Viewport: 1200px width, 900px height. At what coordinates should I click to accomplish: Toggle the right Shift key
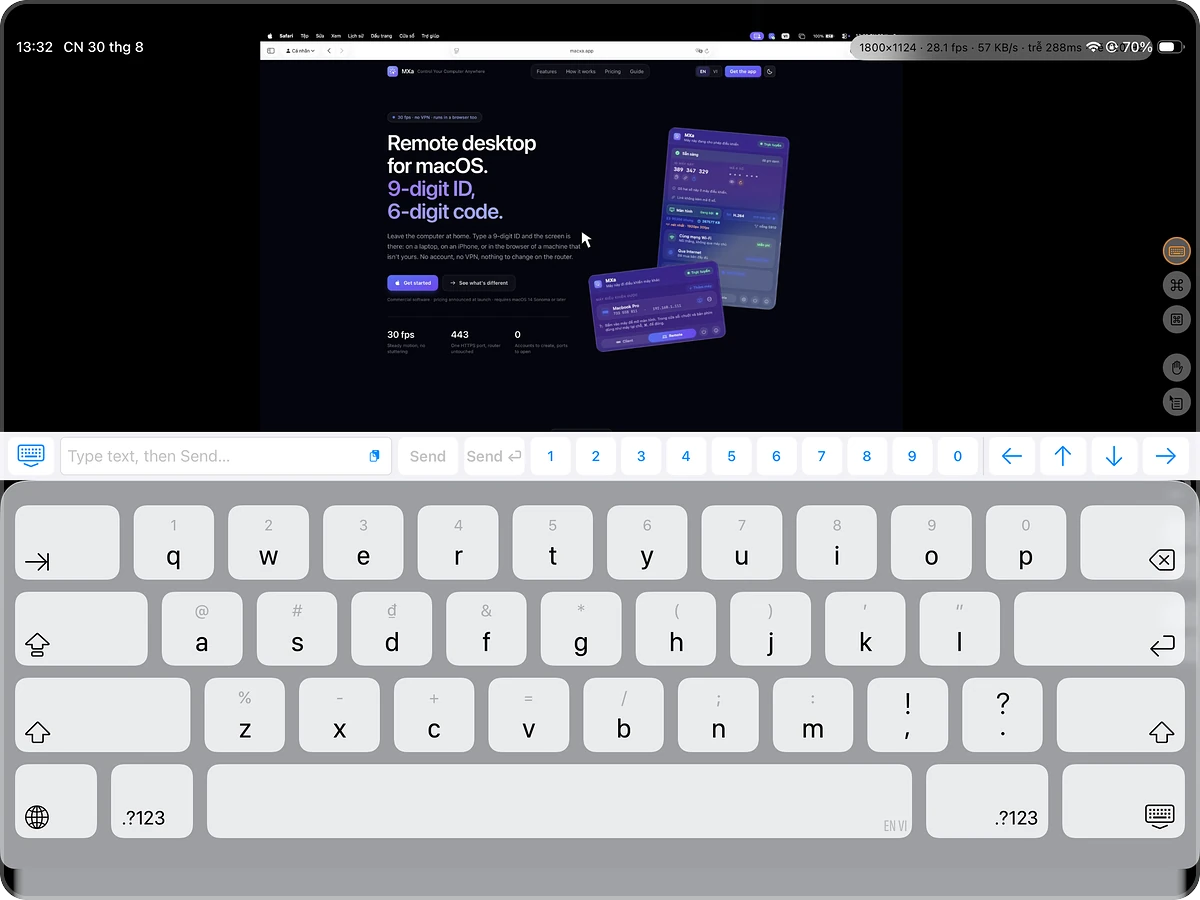(x=1121, y=714)
